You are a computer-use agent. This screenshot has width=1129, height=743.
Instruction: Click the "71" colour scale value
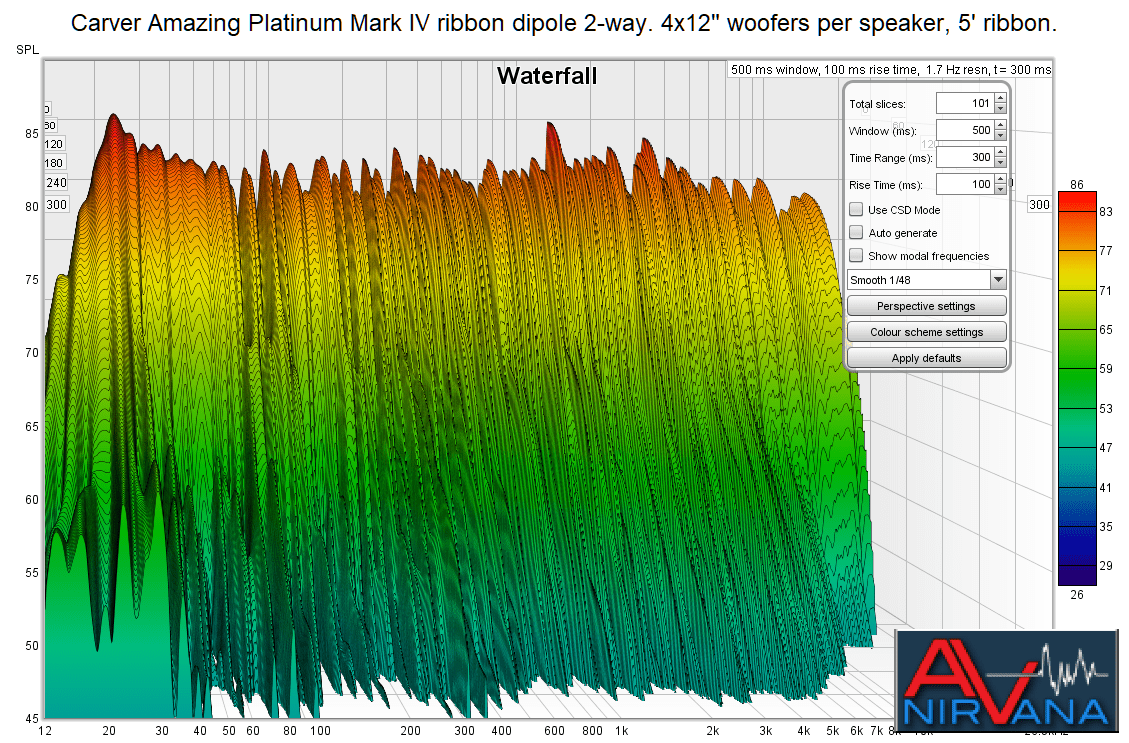[x=1106, y=291]
